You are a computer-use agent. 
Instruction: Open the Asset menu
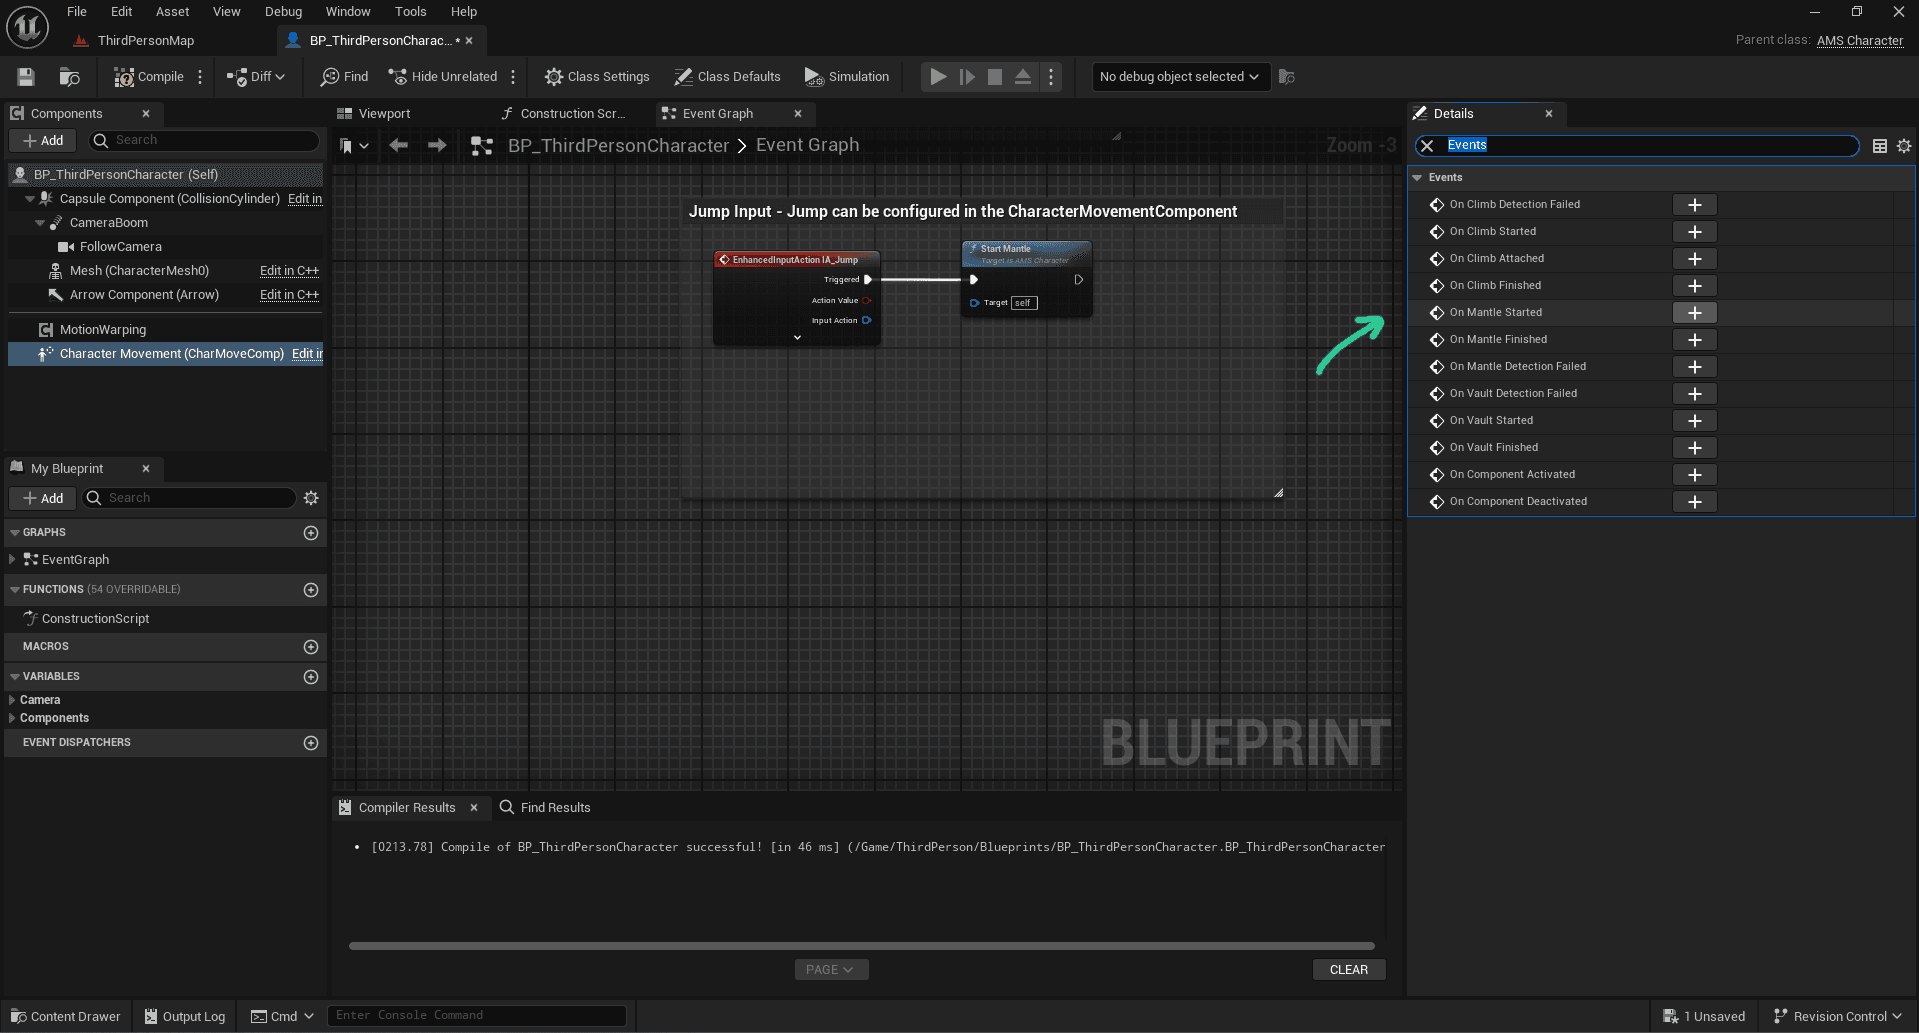(x=173, y=12)
